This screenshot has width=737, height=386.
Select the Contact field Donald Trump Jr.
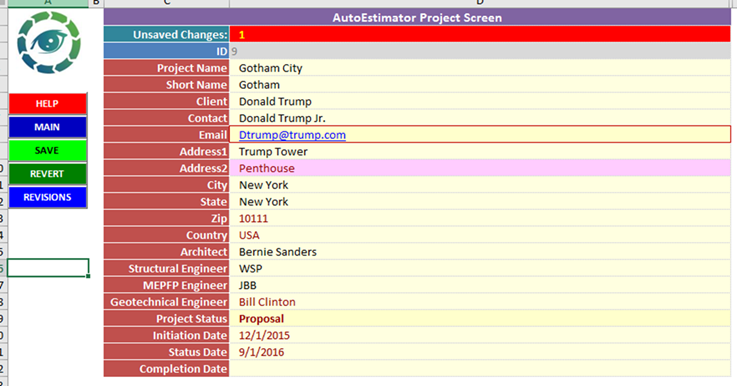480,118
